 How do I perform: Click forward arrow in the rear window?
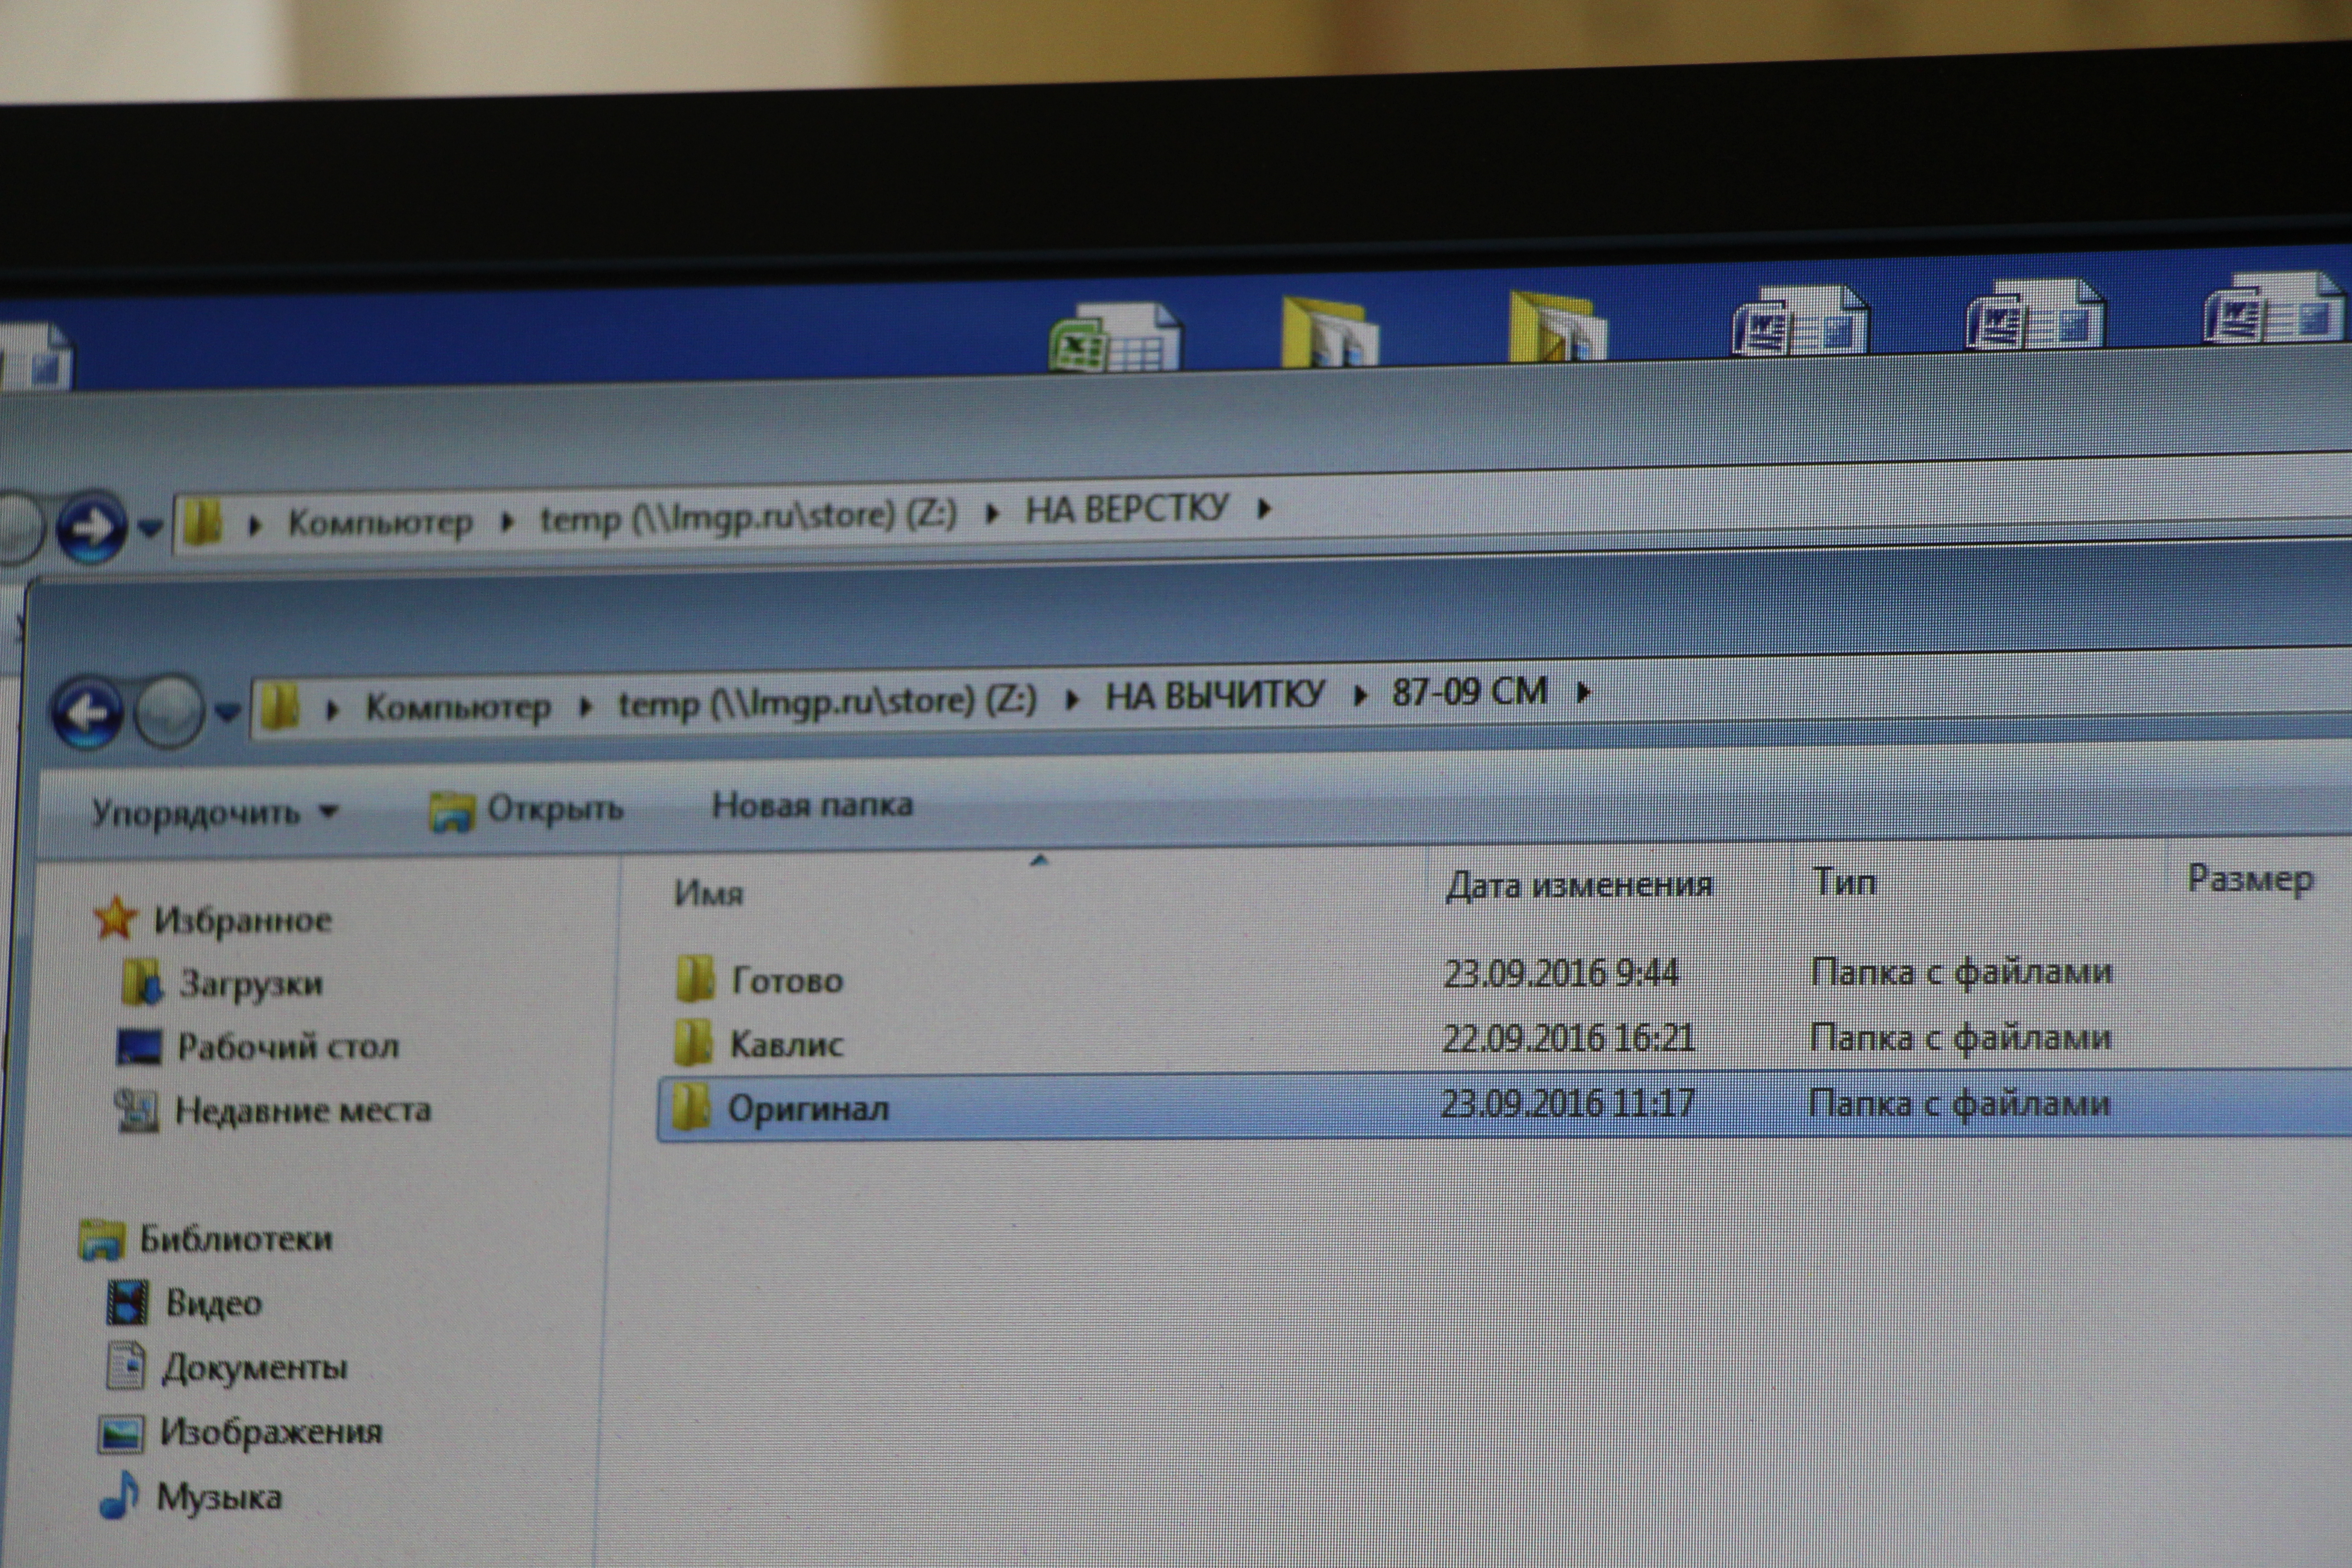point(91,527)
